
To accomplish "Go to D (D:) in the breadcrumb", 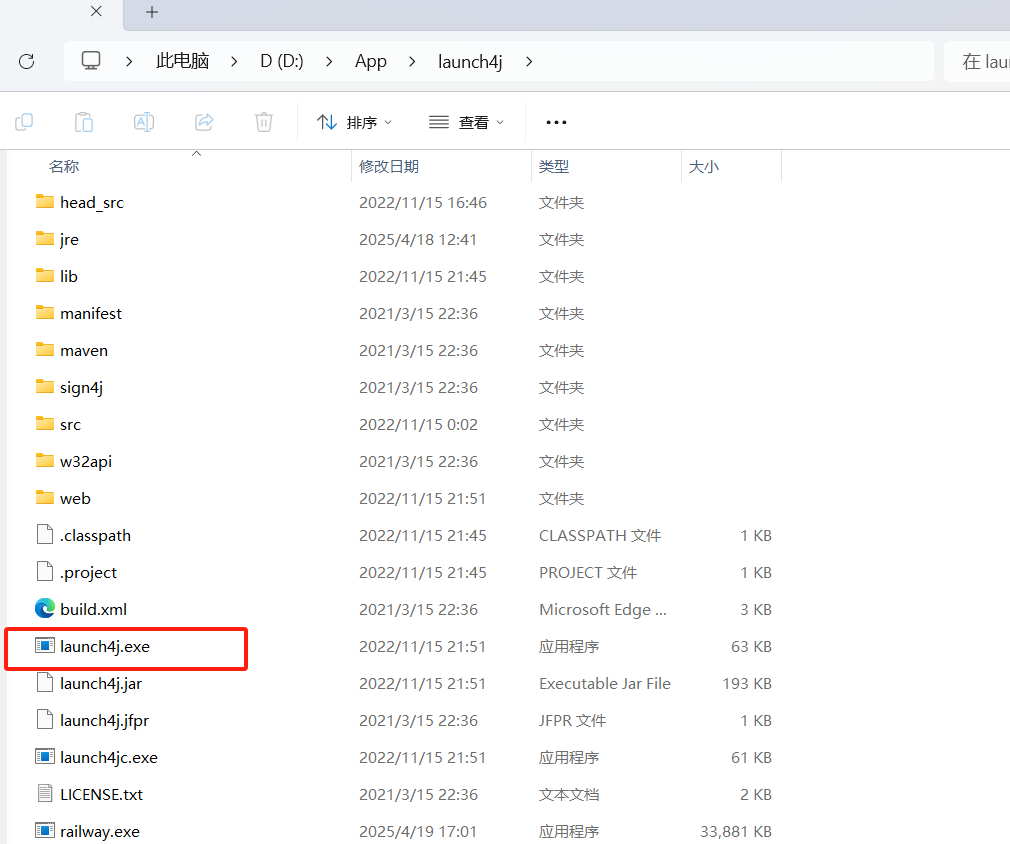I will click(x=281, y=61).
